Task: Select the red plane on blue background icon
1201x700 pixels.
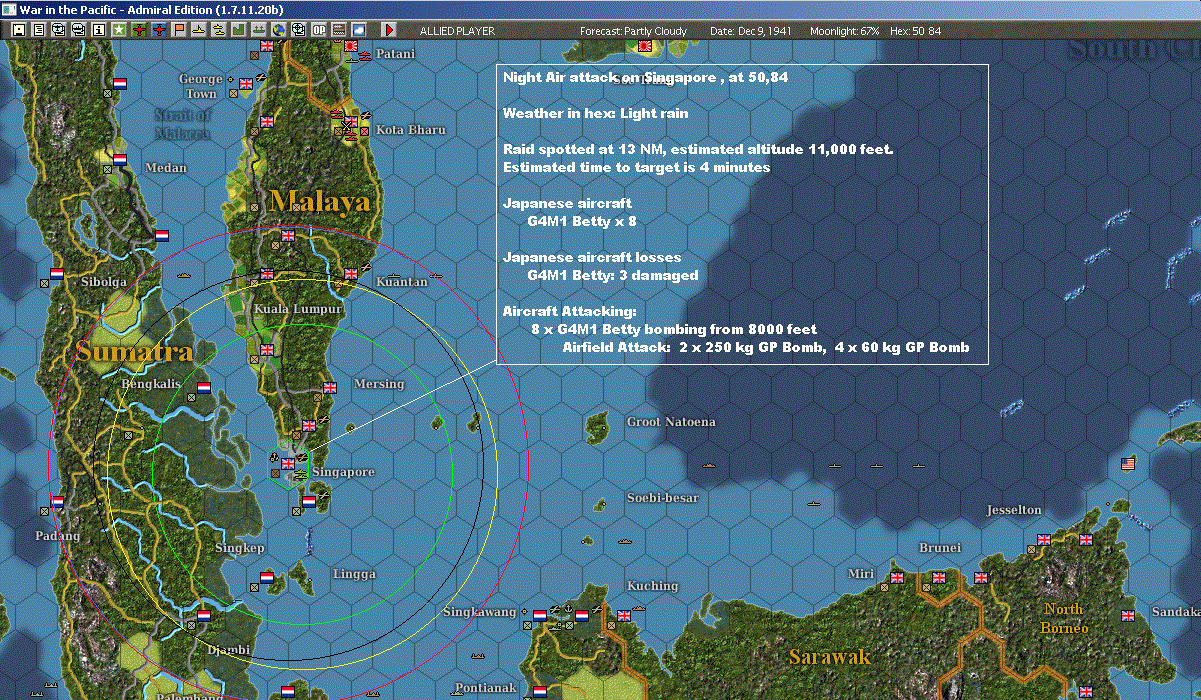Action: [159, 30]
